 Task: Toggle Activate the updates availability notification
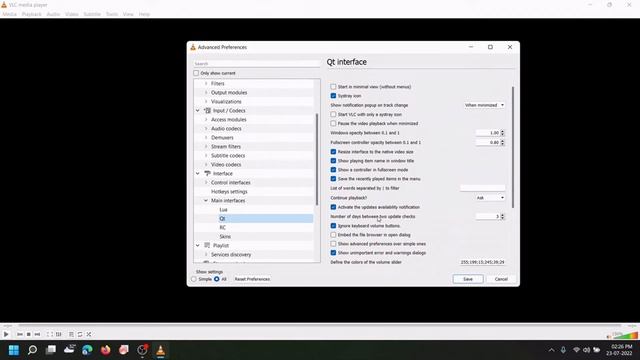click(x=333, y=207)
